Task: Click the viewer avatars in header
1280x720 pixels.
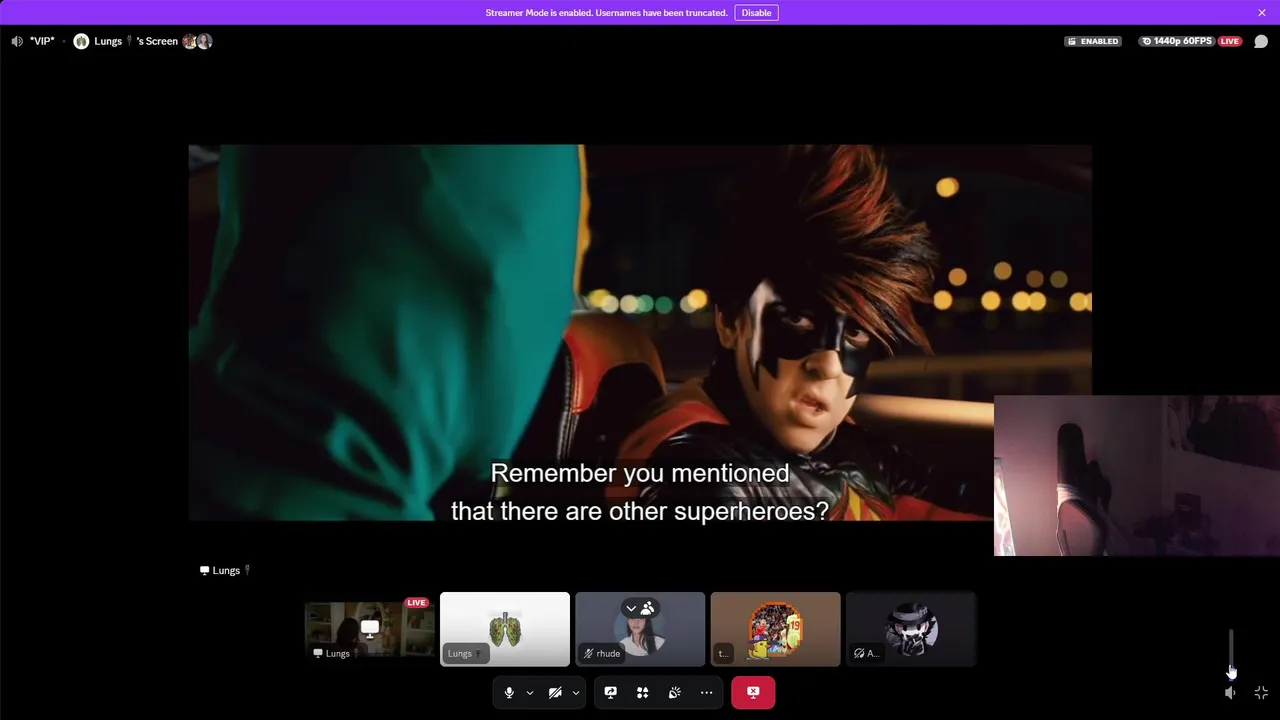Action: coord(197,41)
